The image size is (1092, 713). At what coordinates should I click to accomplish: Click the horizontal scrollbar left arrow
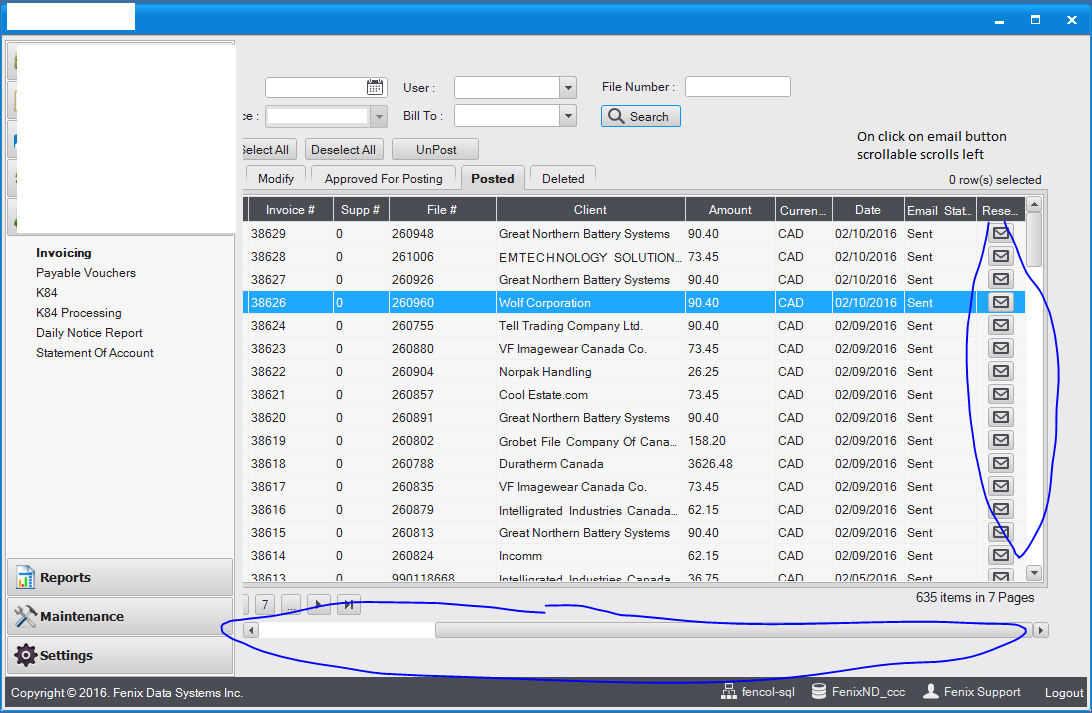251,630
